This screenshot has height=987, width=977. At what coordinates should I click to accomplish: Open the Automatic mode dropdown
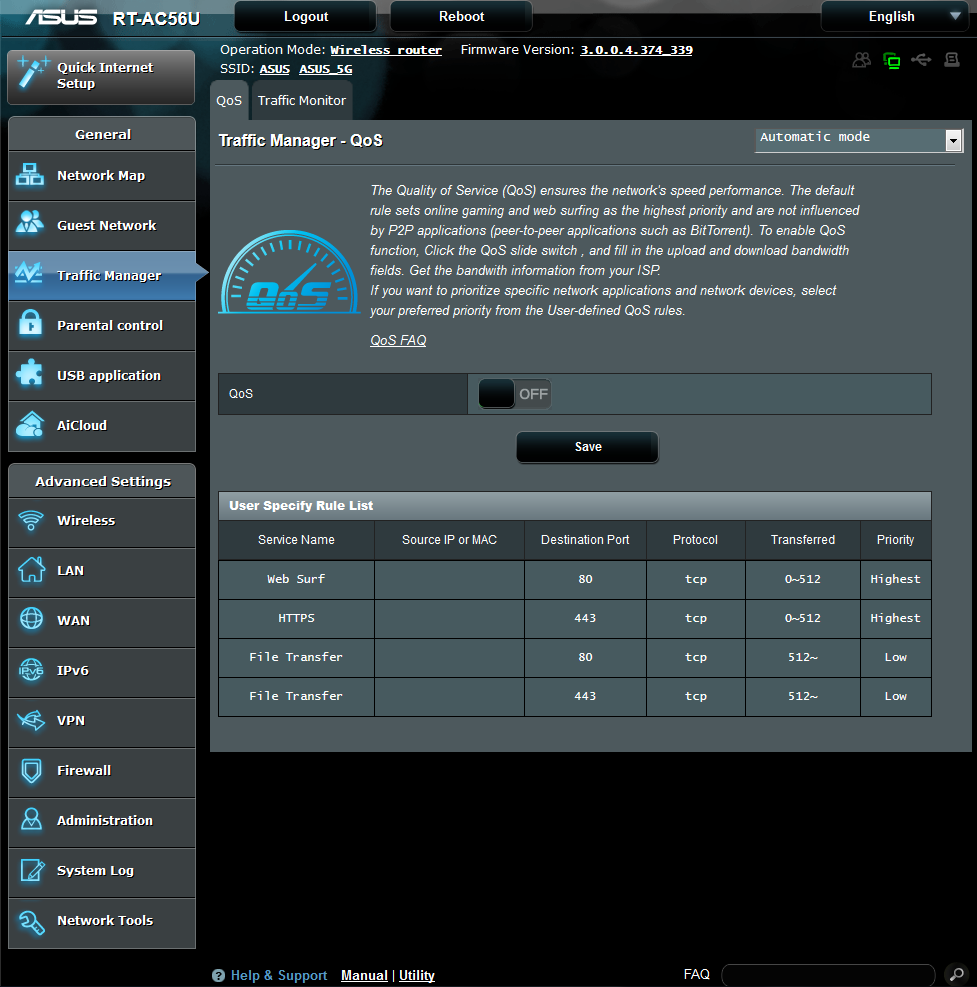tap(859, 140)
